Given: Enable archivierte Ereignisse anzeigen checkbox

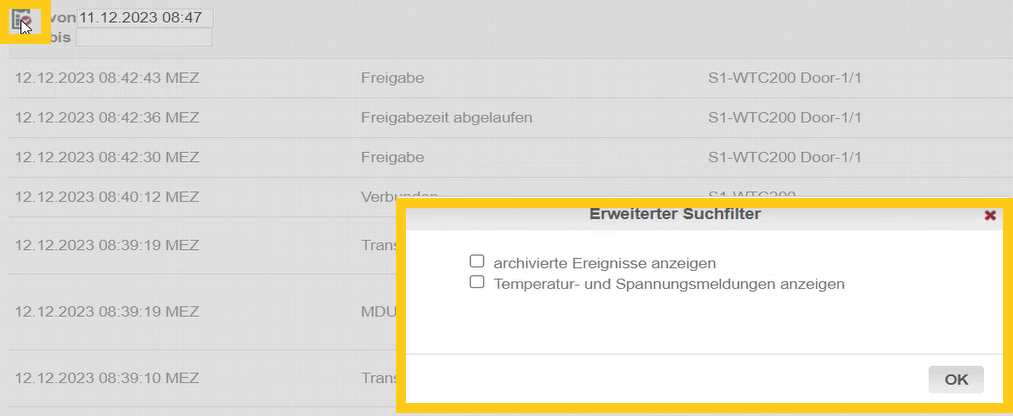Looking at the screenshot, I should tap(477, 261).
